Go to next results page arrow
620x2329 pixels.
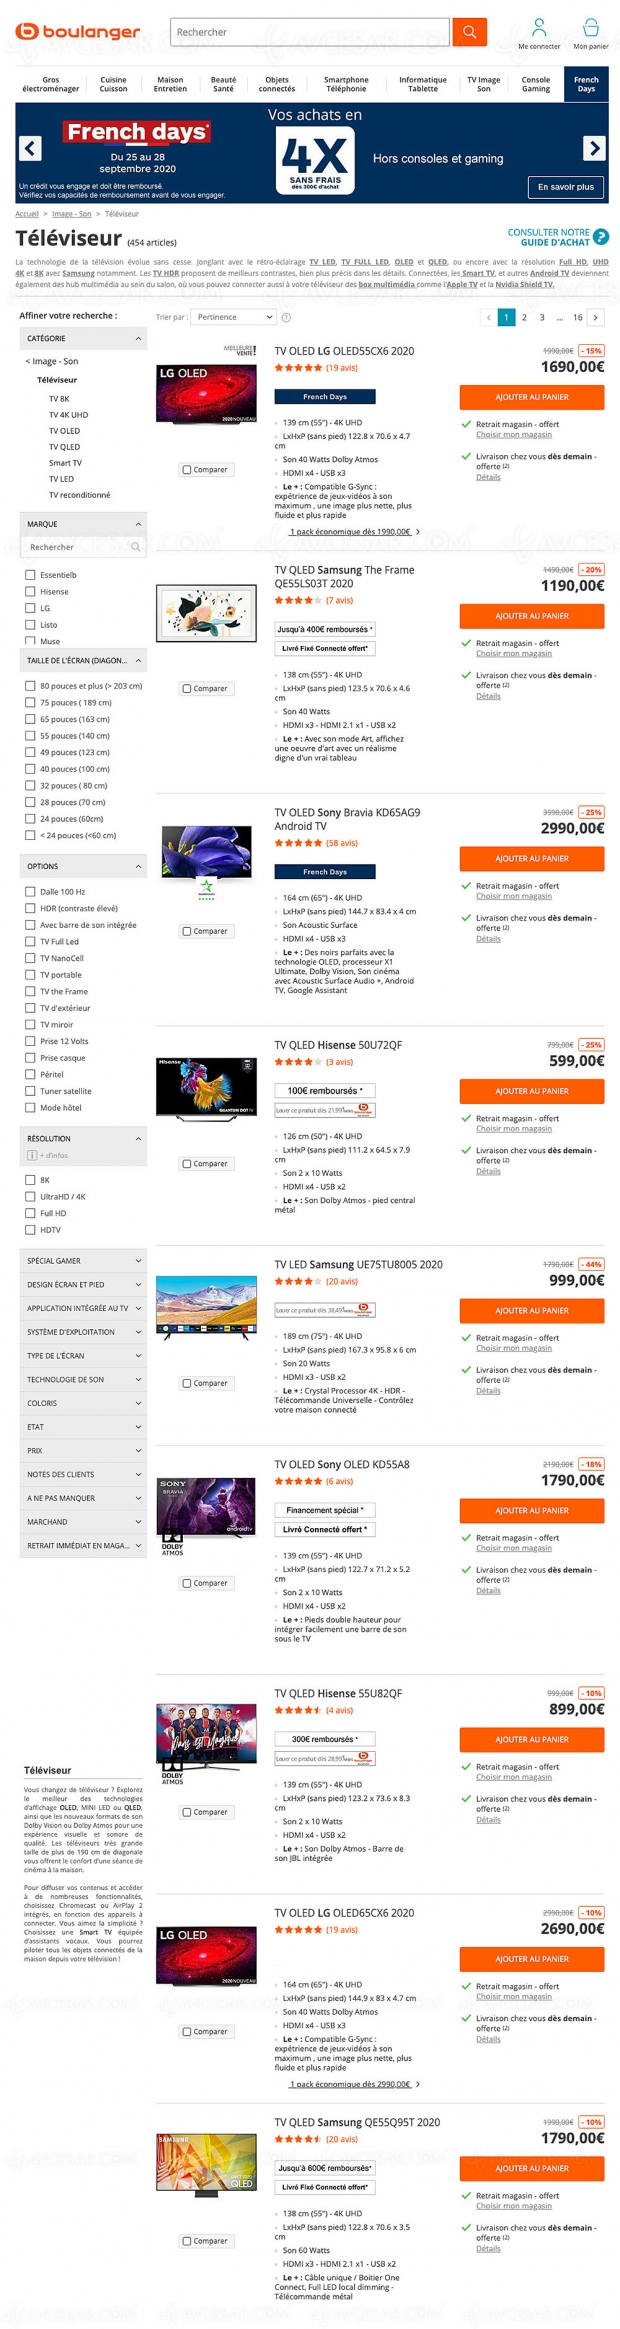click(596, 317)
